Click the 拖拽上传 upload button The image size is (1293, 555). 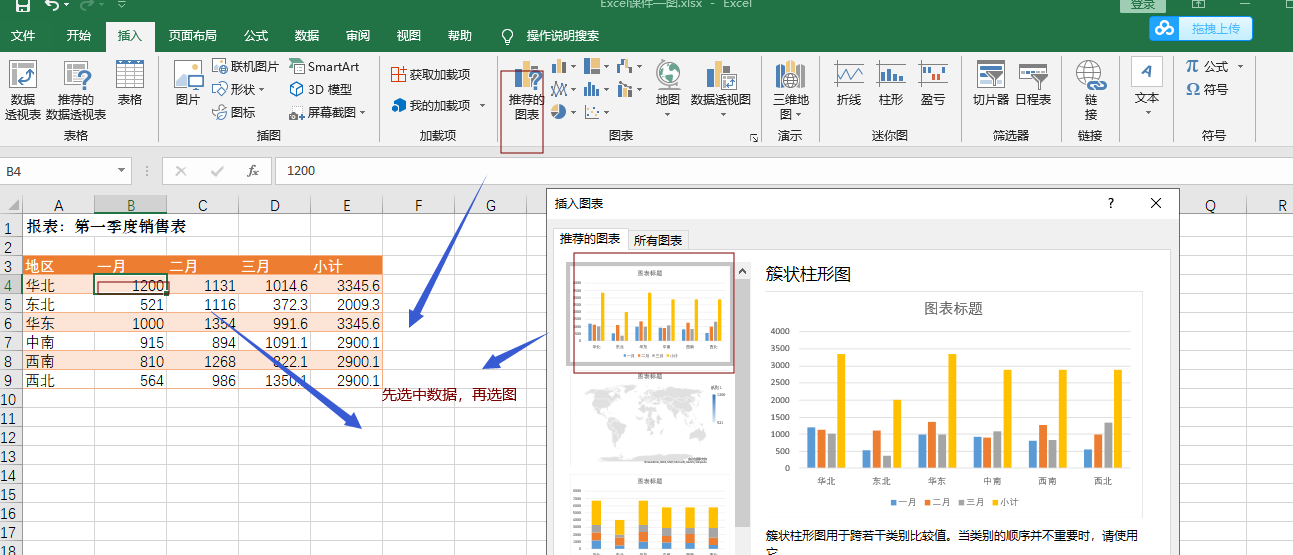pyautogui.click(x=1200, y=29)
